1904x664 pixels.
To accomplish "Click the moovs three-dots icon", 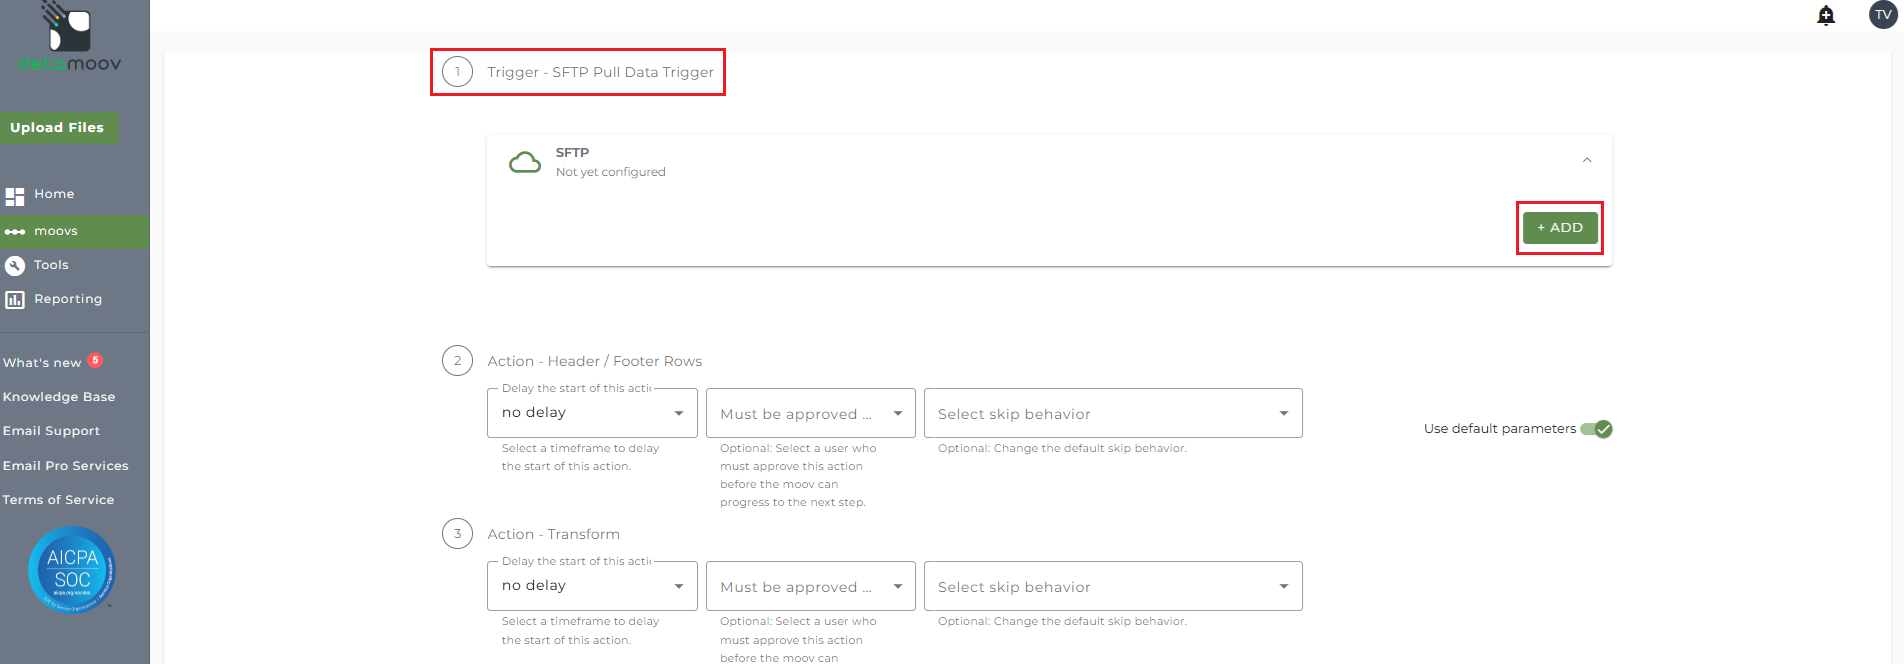I will coord(15,232).
